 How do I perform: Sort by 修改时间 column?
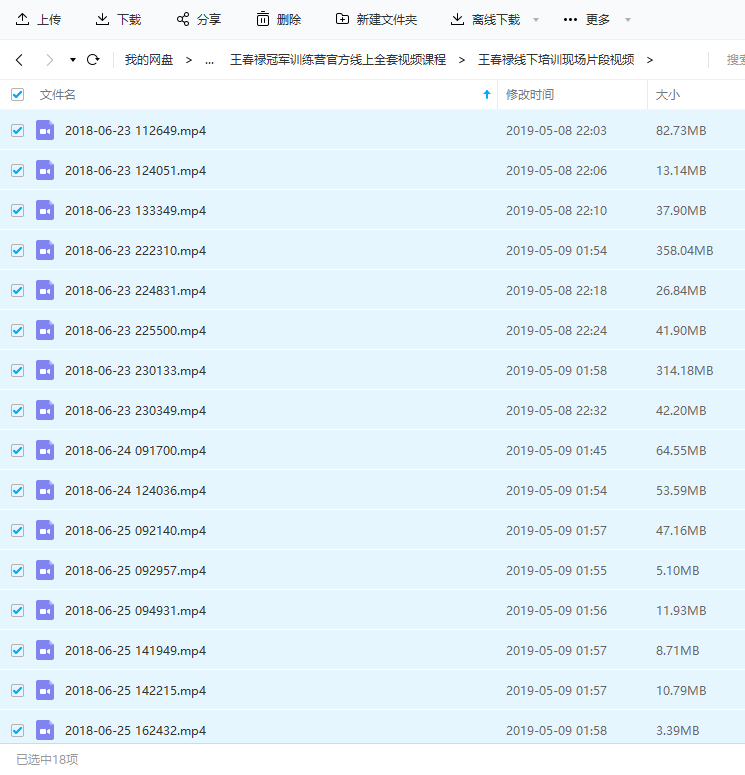tap(529, 94)
